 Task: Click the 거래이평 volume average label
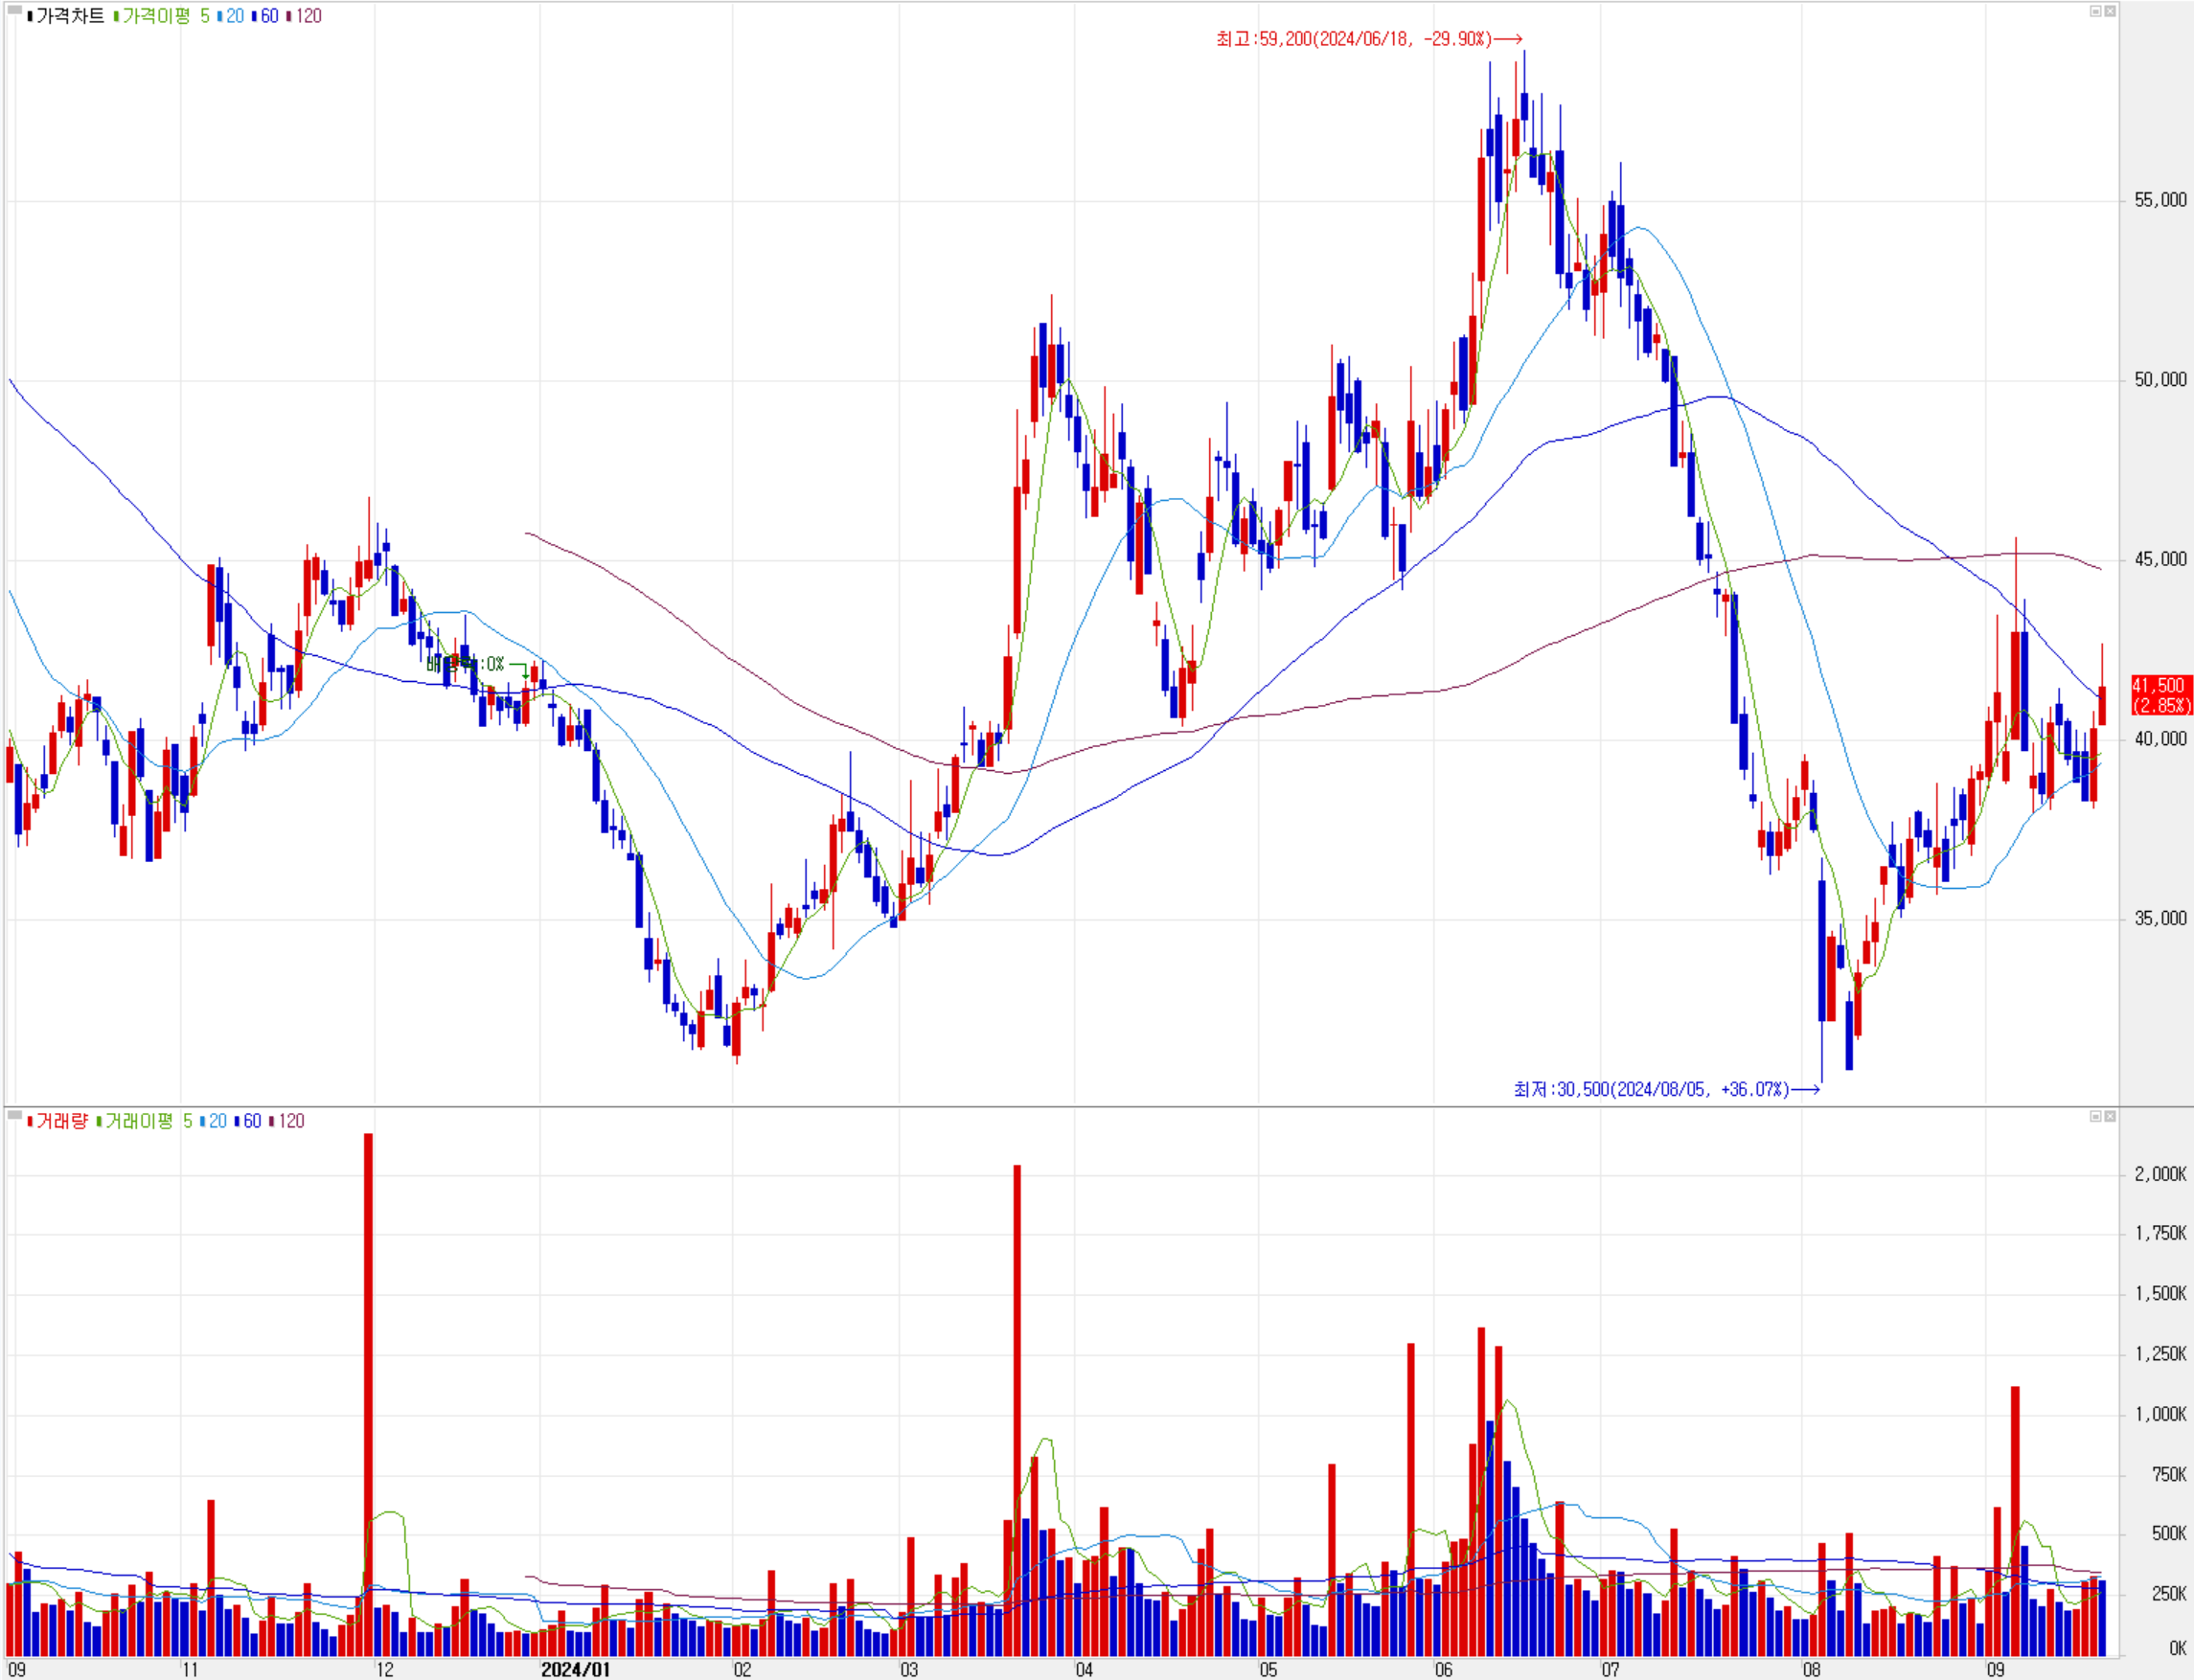tap(138, 1121)
